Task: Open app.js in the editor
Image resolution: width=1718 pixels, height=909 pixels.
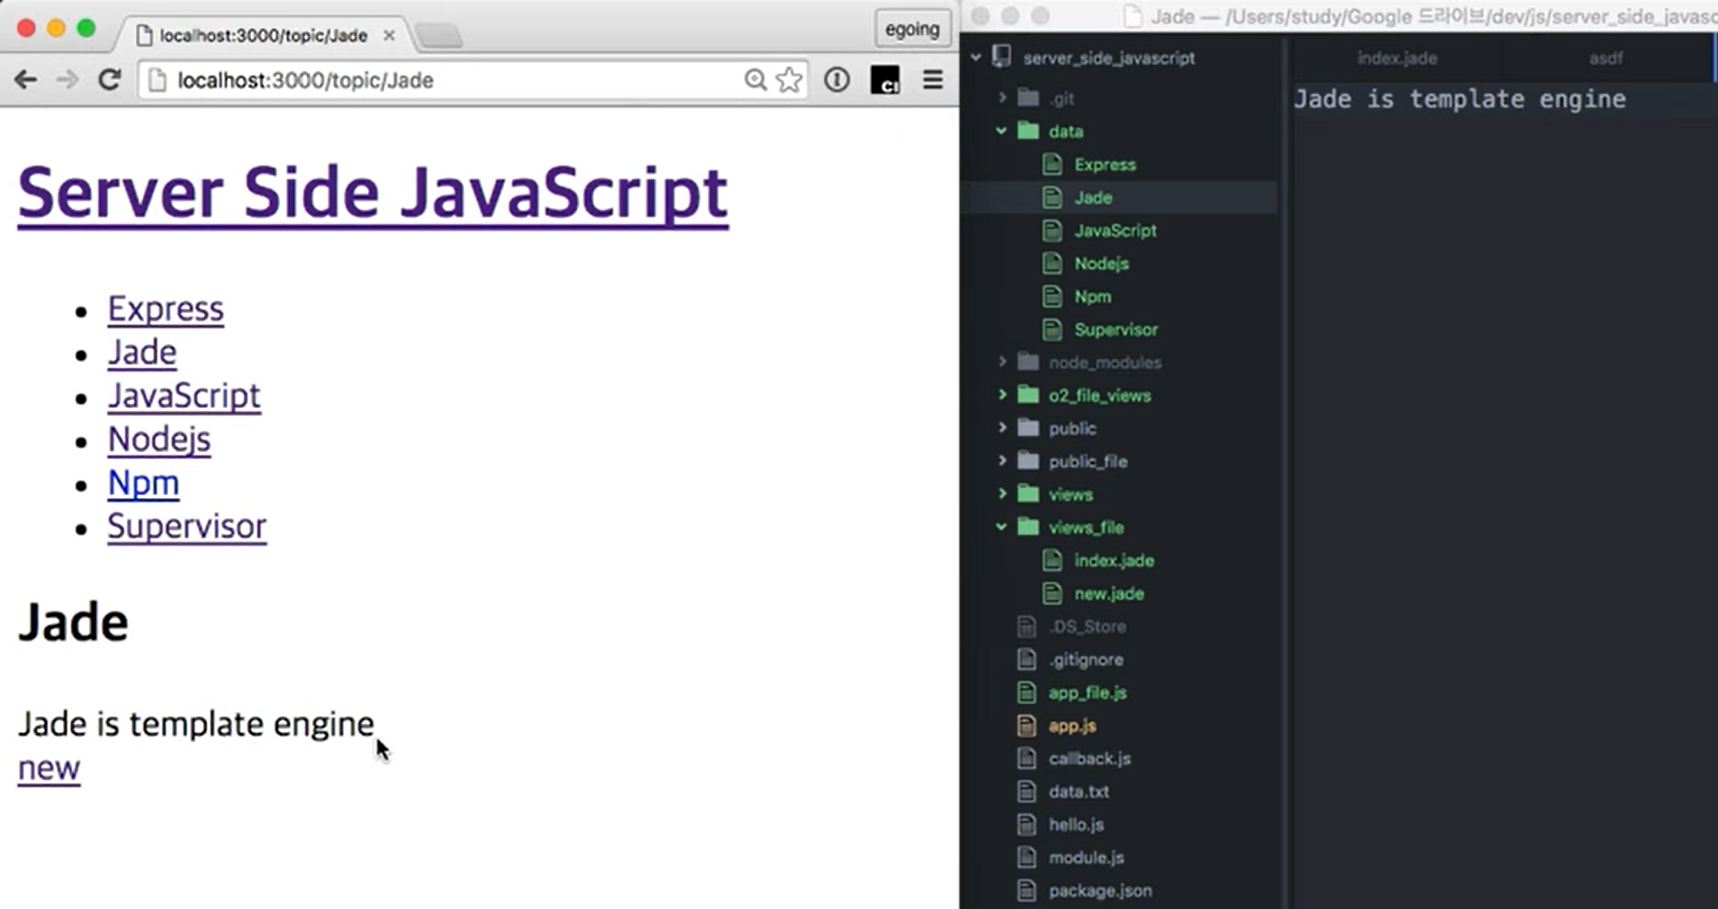Action: click(1072, 725)
